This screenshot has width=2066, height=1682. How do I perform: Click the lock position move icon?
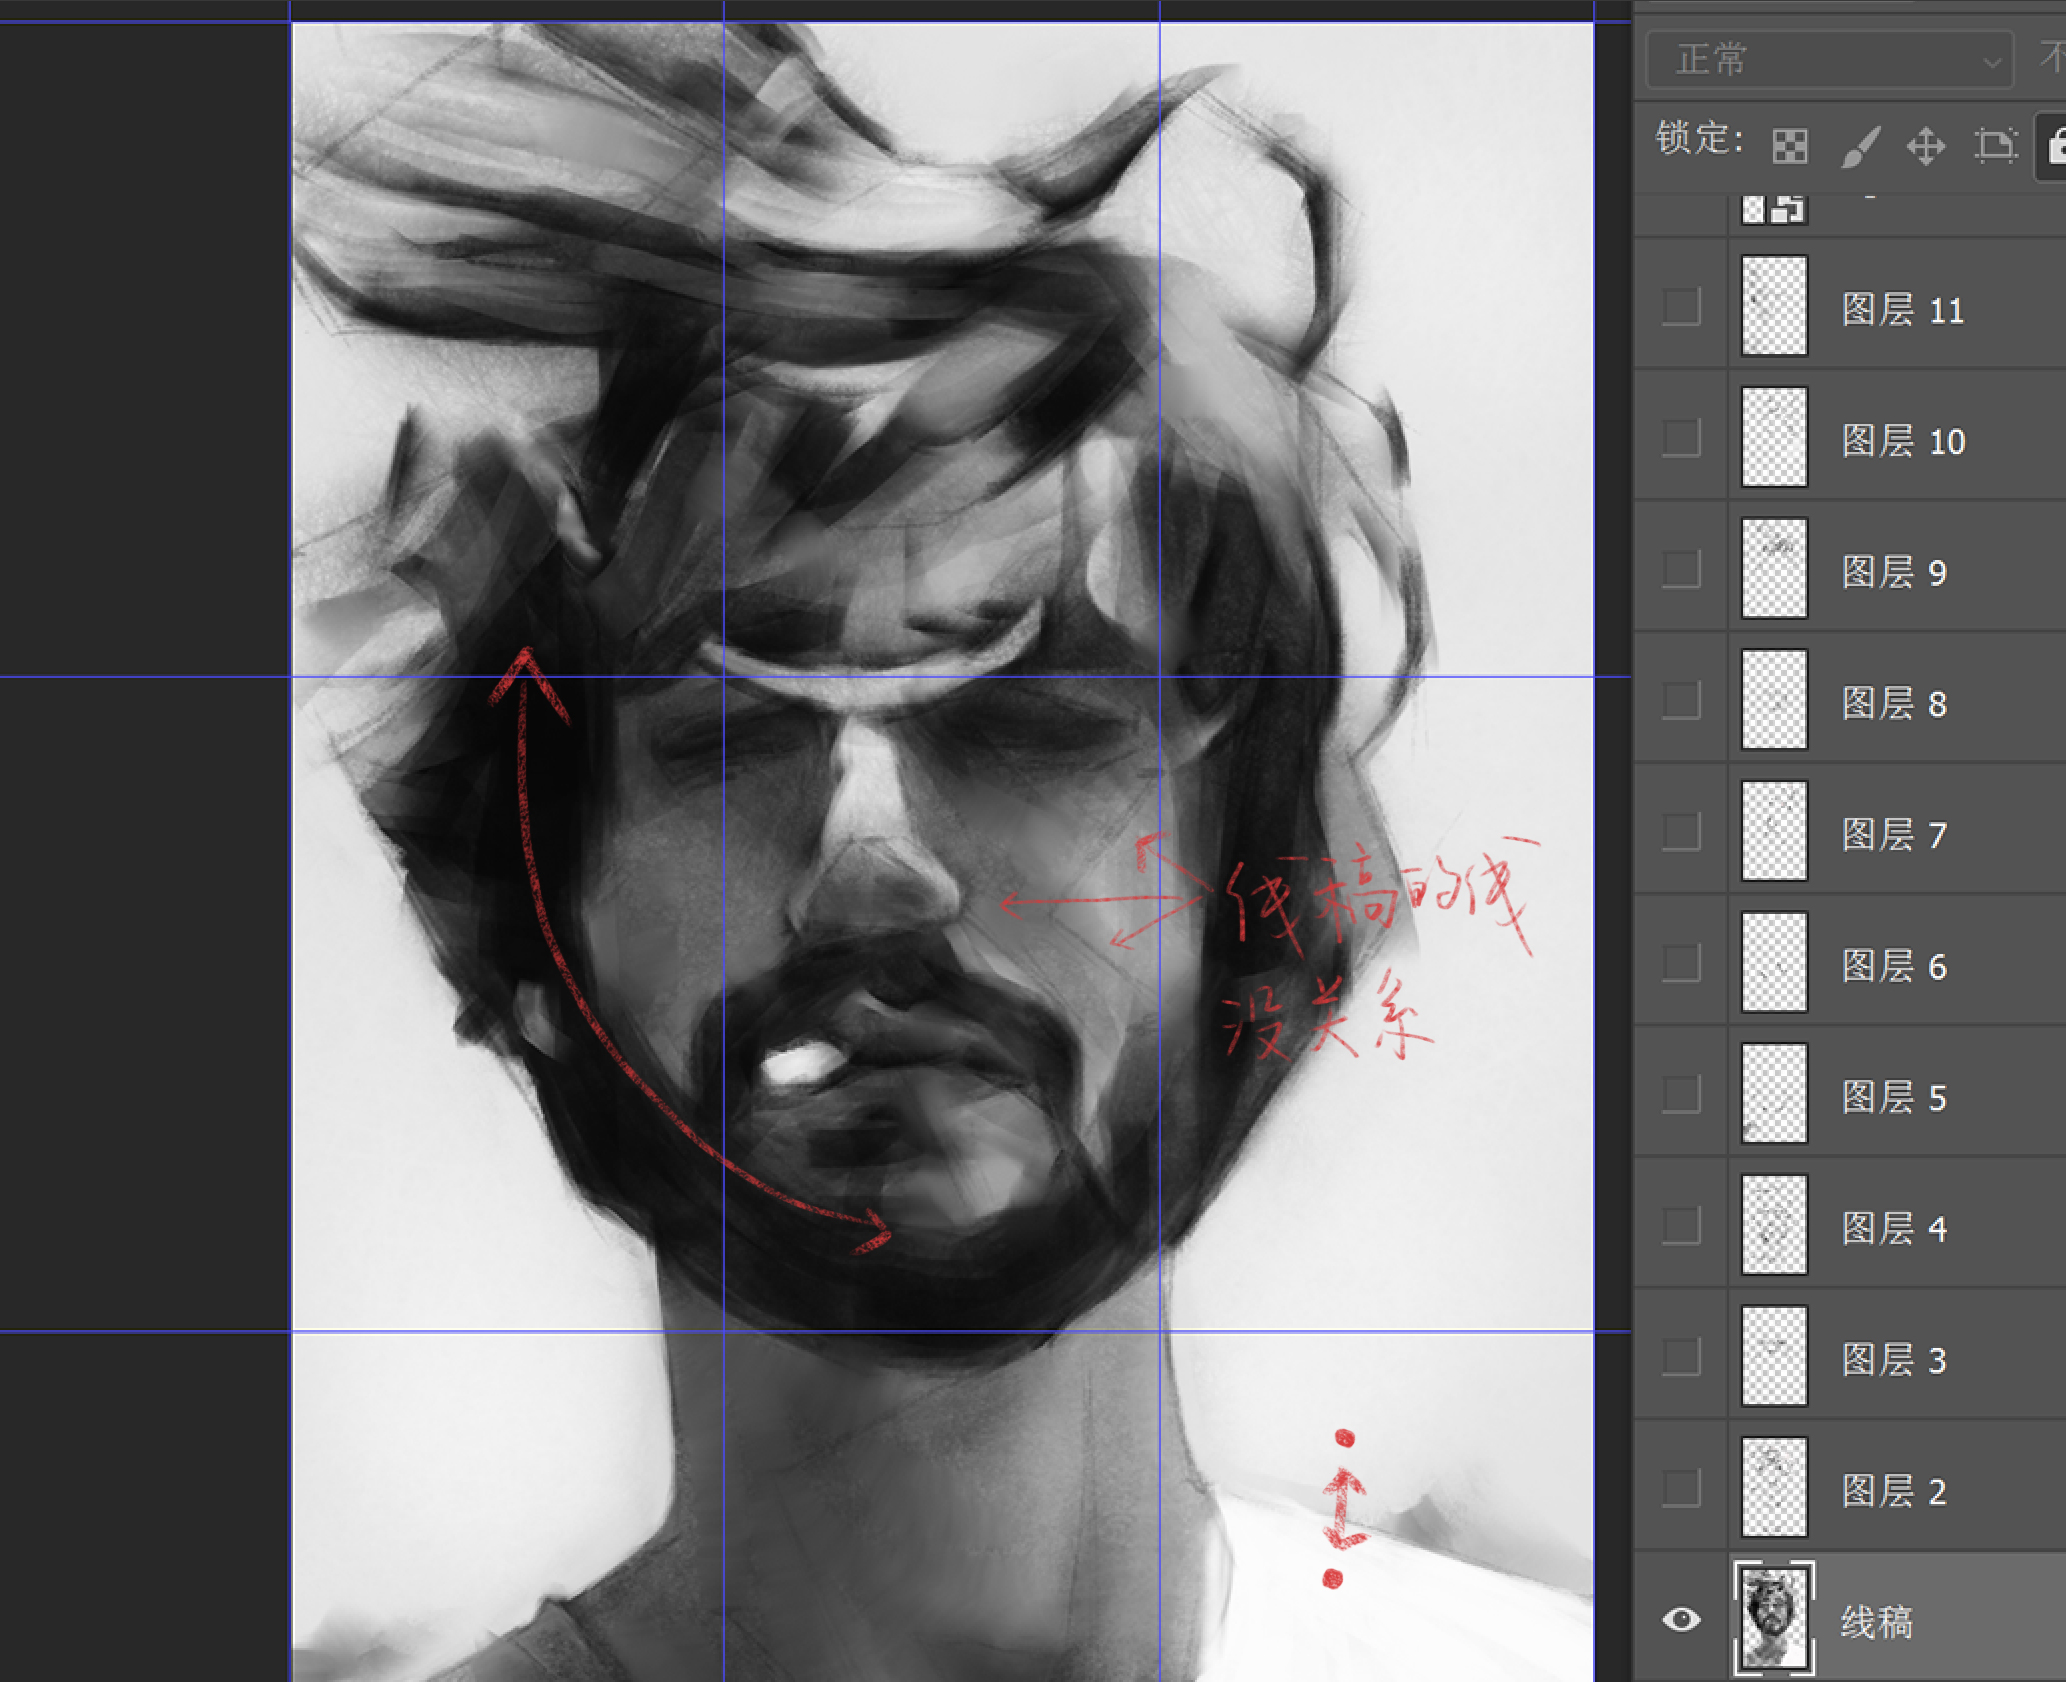(x=1926, y=146)
